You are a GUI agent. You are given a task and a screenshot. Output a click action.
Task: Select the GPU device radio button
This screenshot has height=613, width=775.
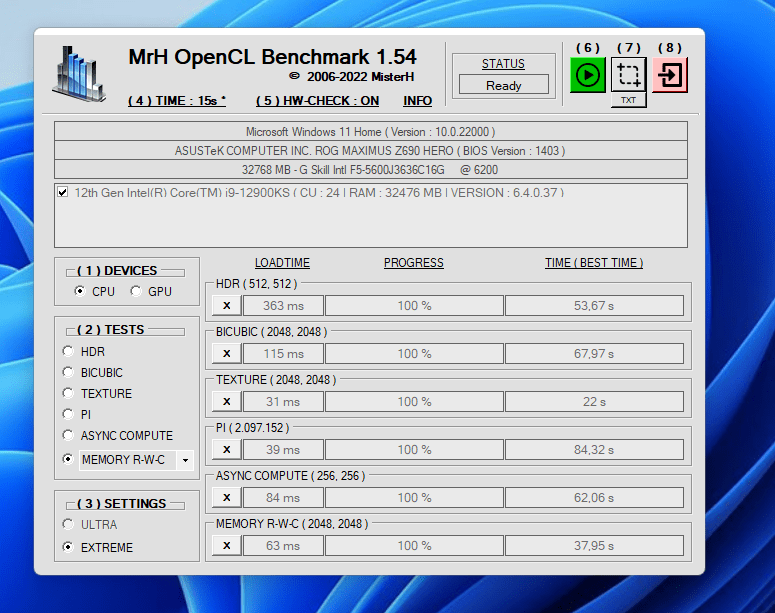click(x=135, y=291)
